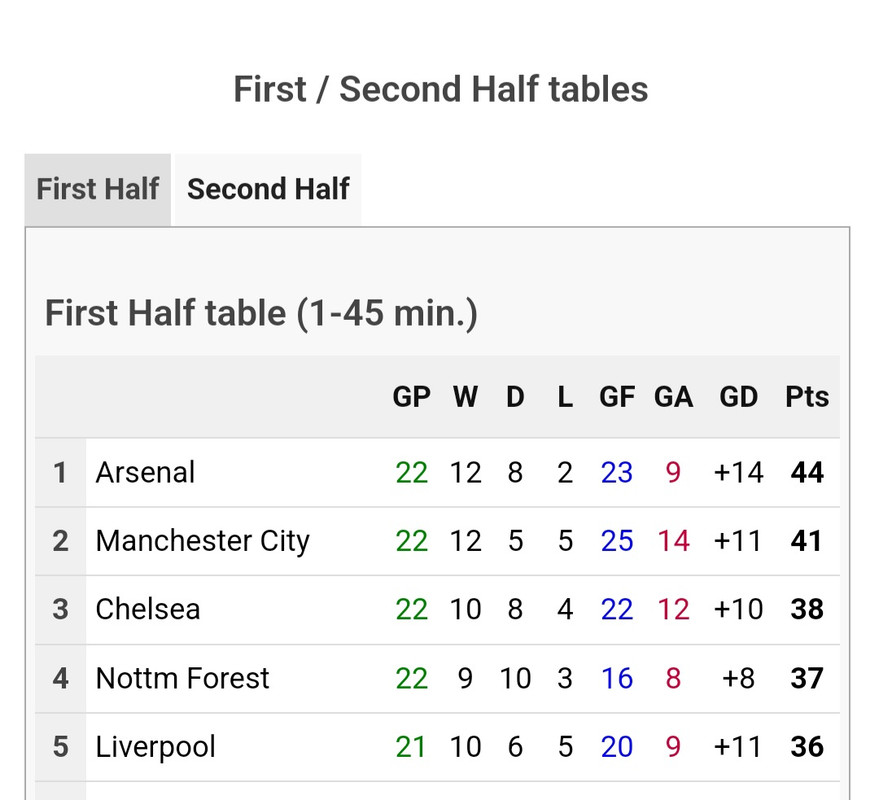Sort by GD column header

point(738,397)
